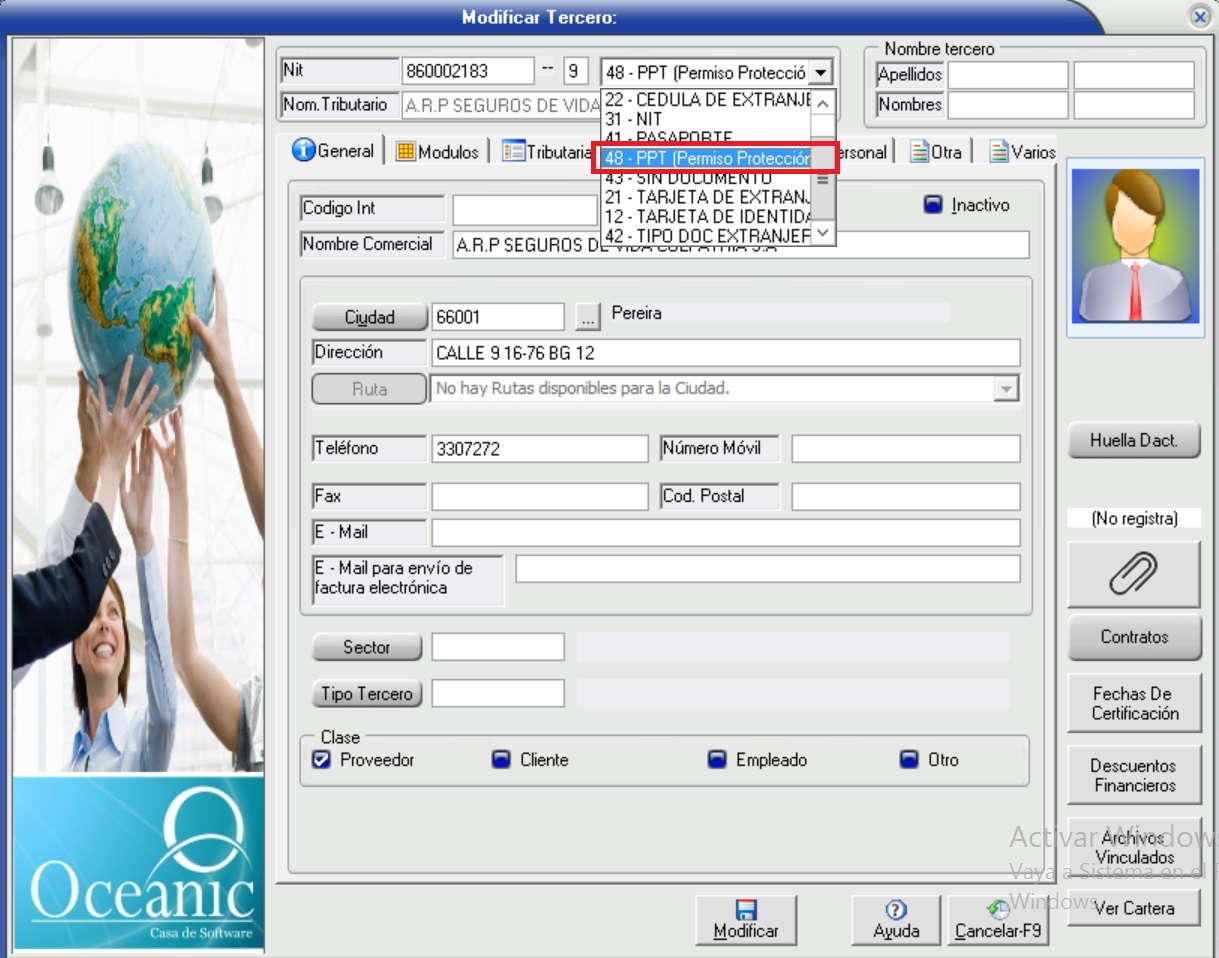The height and width of the screenshot is (958, 1219).
Task: Choose 31 - NIT from the list
Action: 634,119
